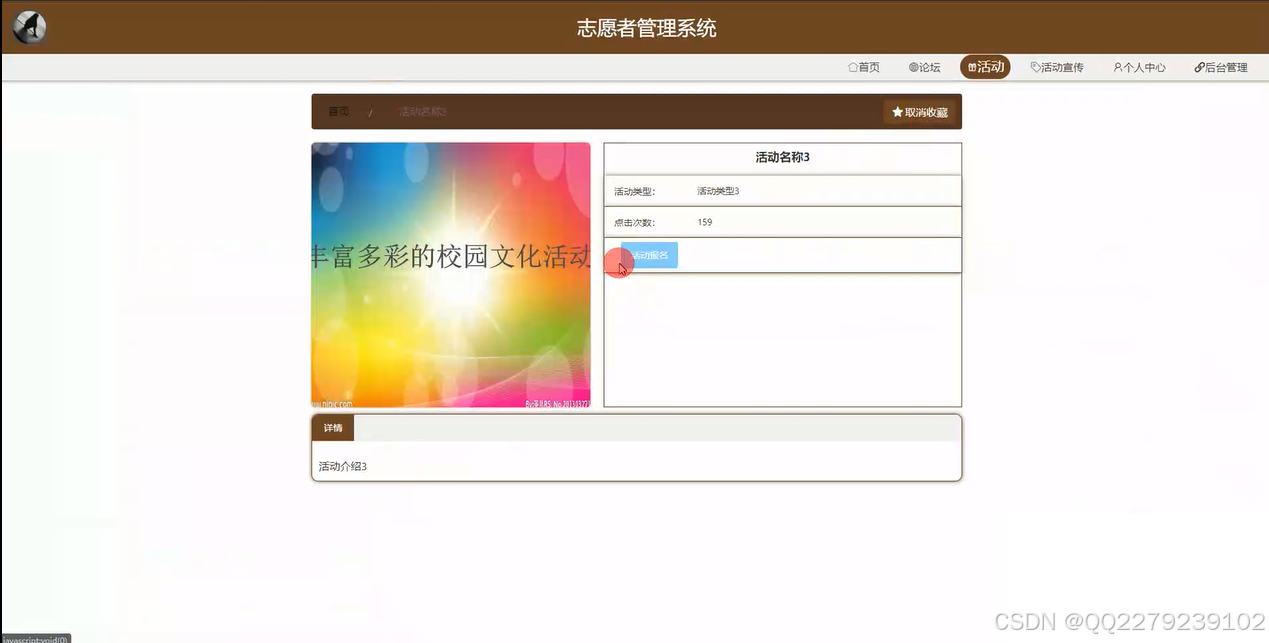
Task: Click the site logo in the top-left corner
Action: click(28, 27)
